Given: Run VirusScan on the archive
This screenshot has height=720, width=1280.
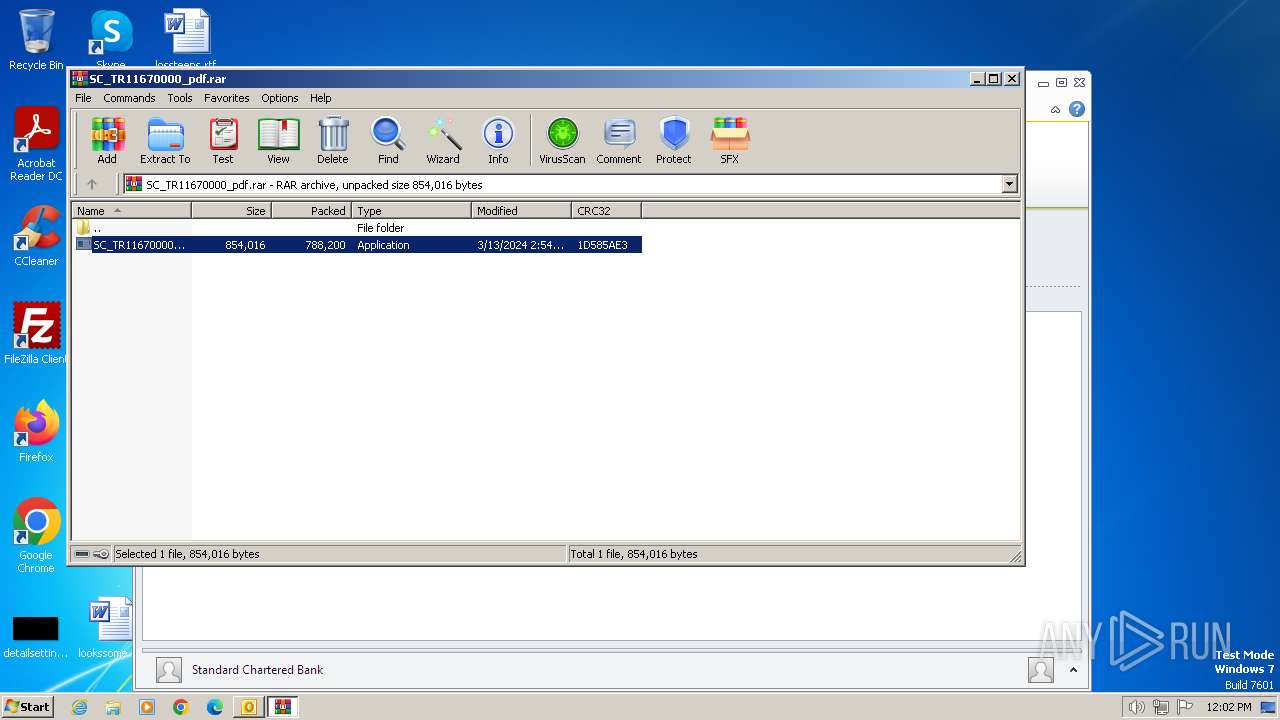Looking at the screenshot, I should [x=562, y=141].
